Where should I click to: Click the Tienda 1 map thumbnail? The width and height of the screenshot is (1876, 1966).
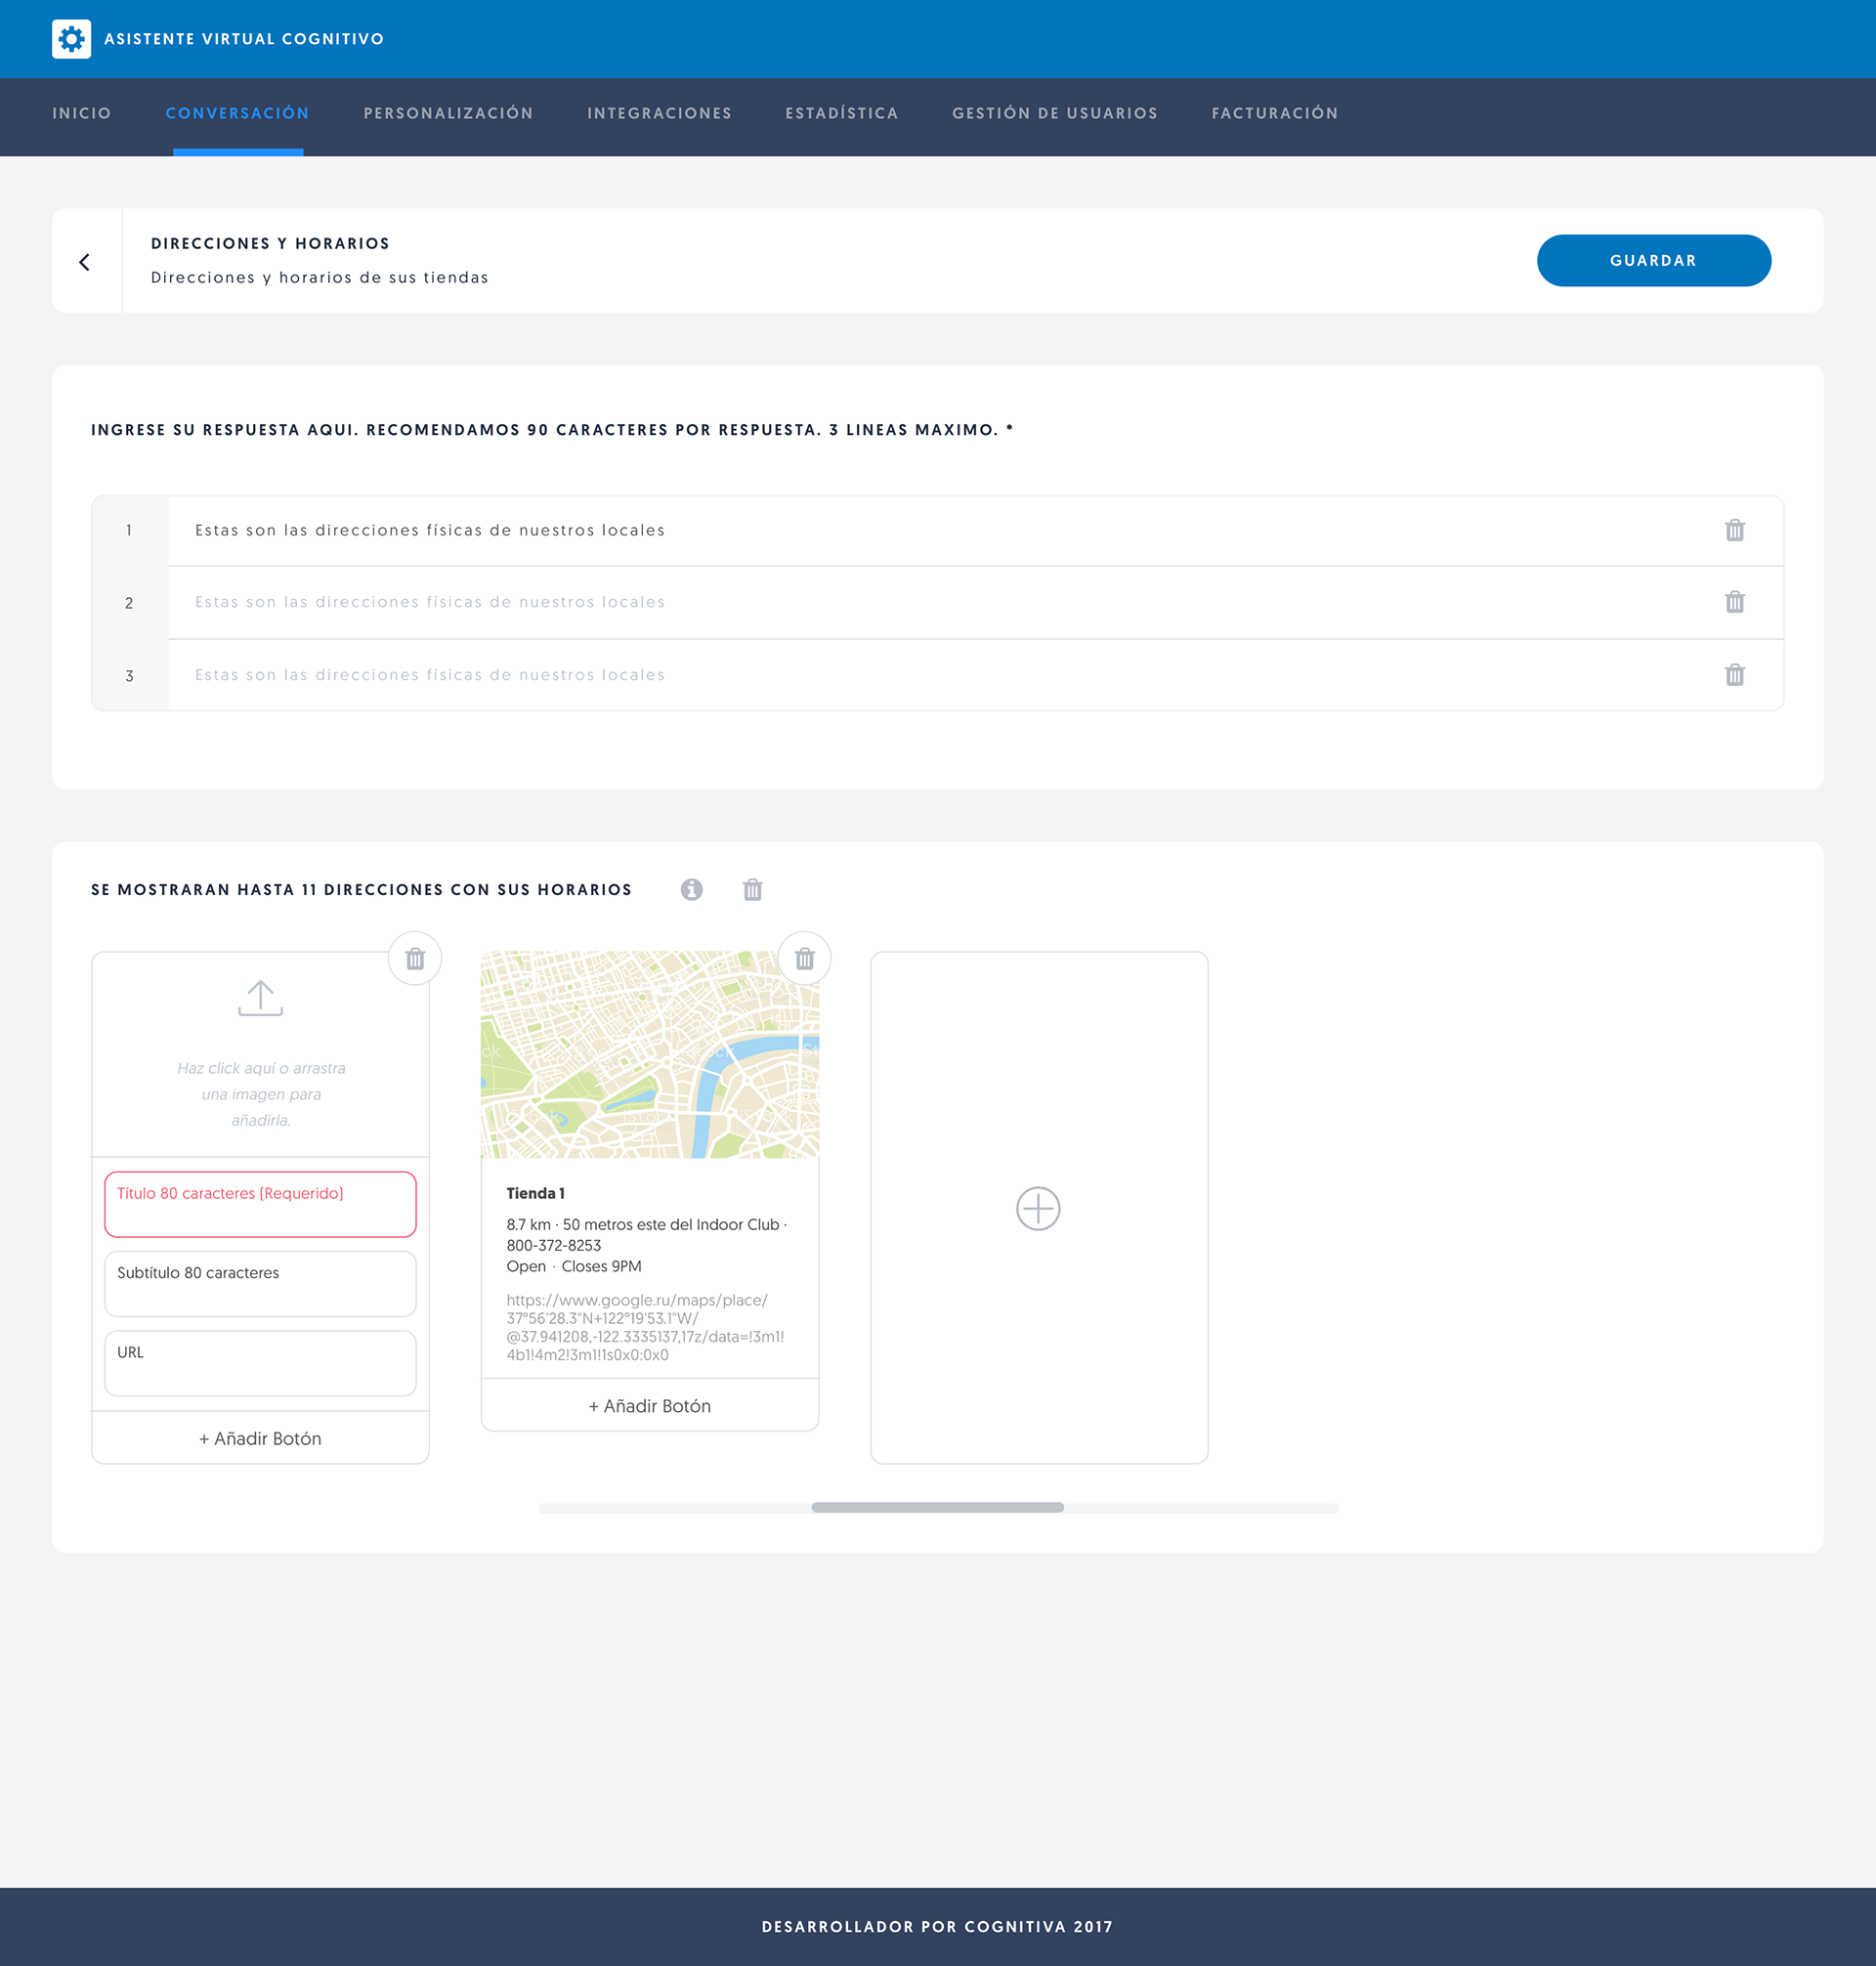coord(649,1054)
